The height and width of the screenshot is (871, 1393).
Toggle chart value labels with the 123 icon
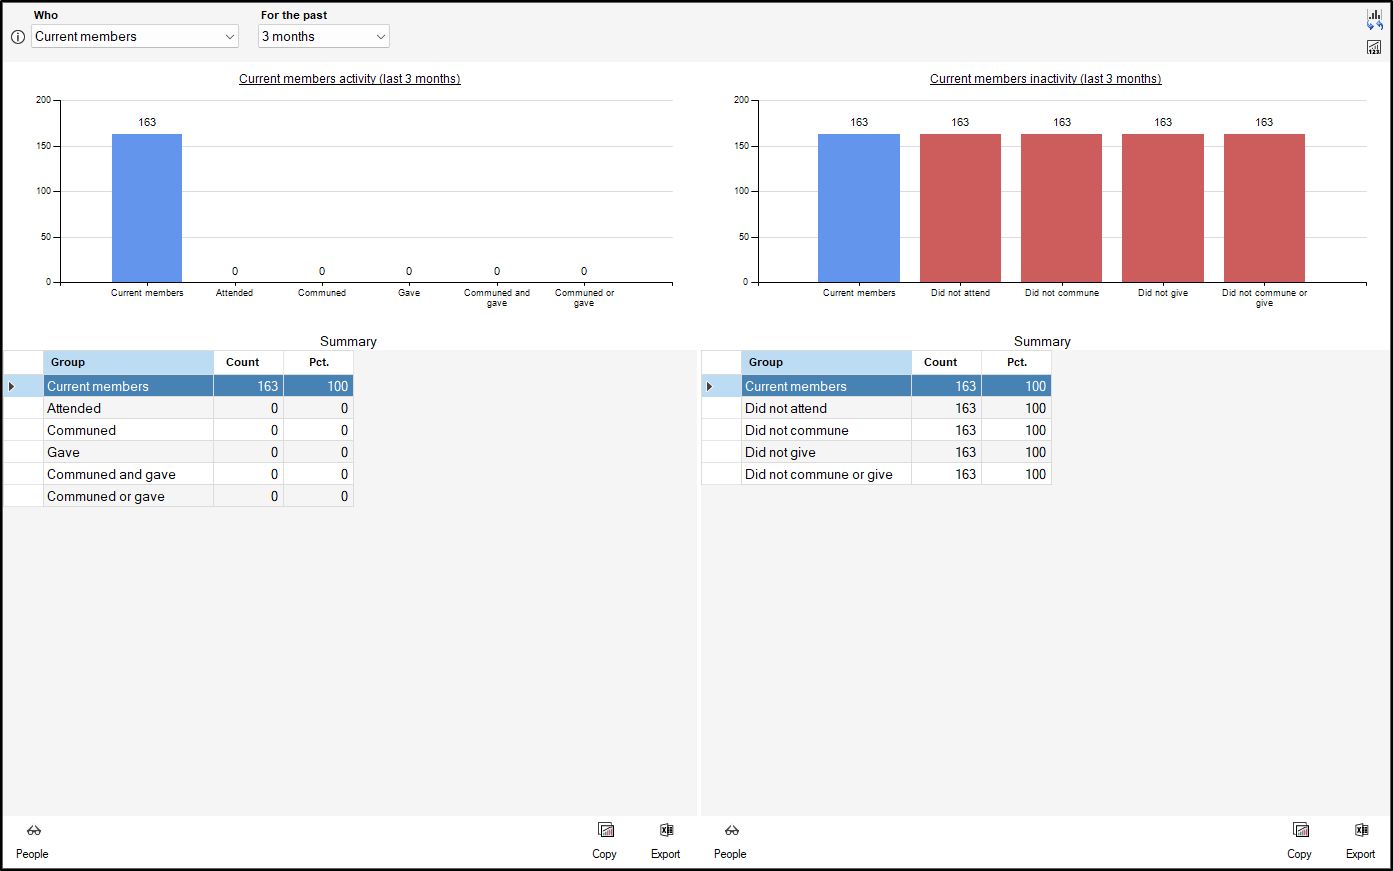click(1374, 47)
